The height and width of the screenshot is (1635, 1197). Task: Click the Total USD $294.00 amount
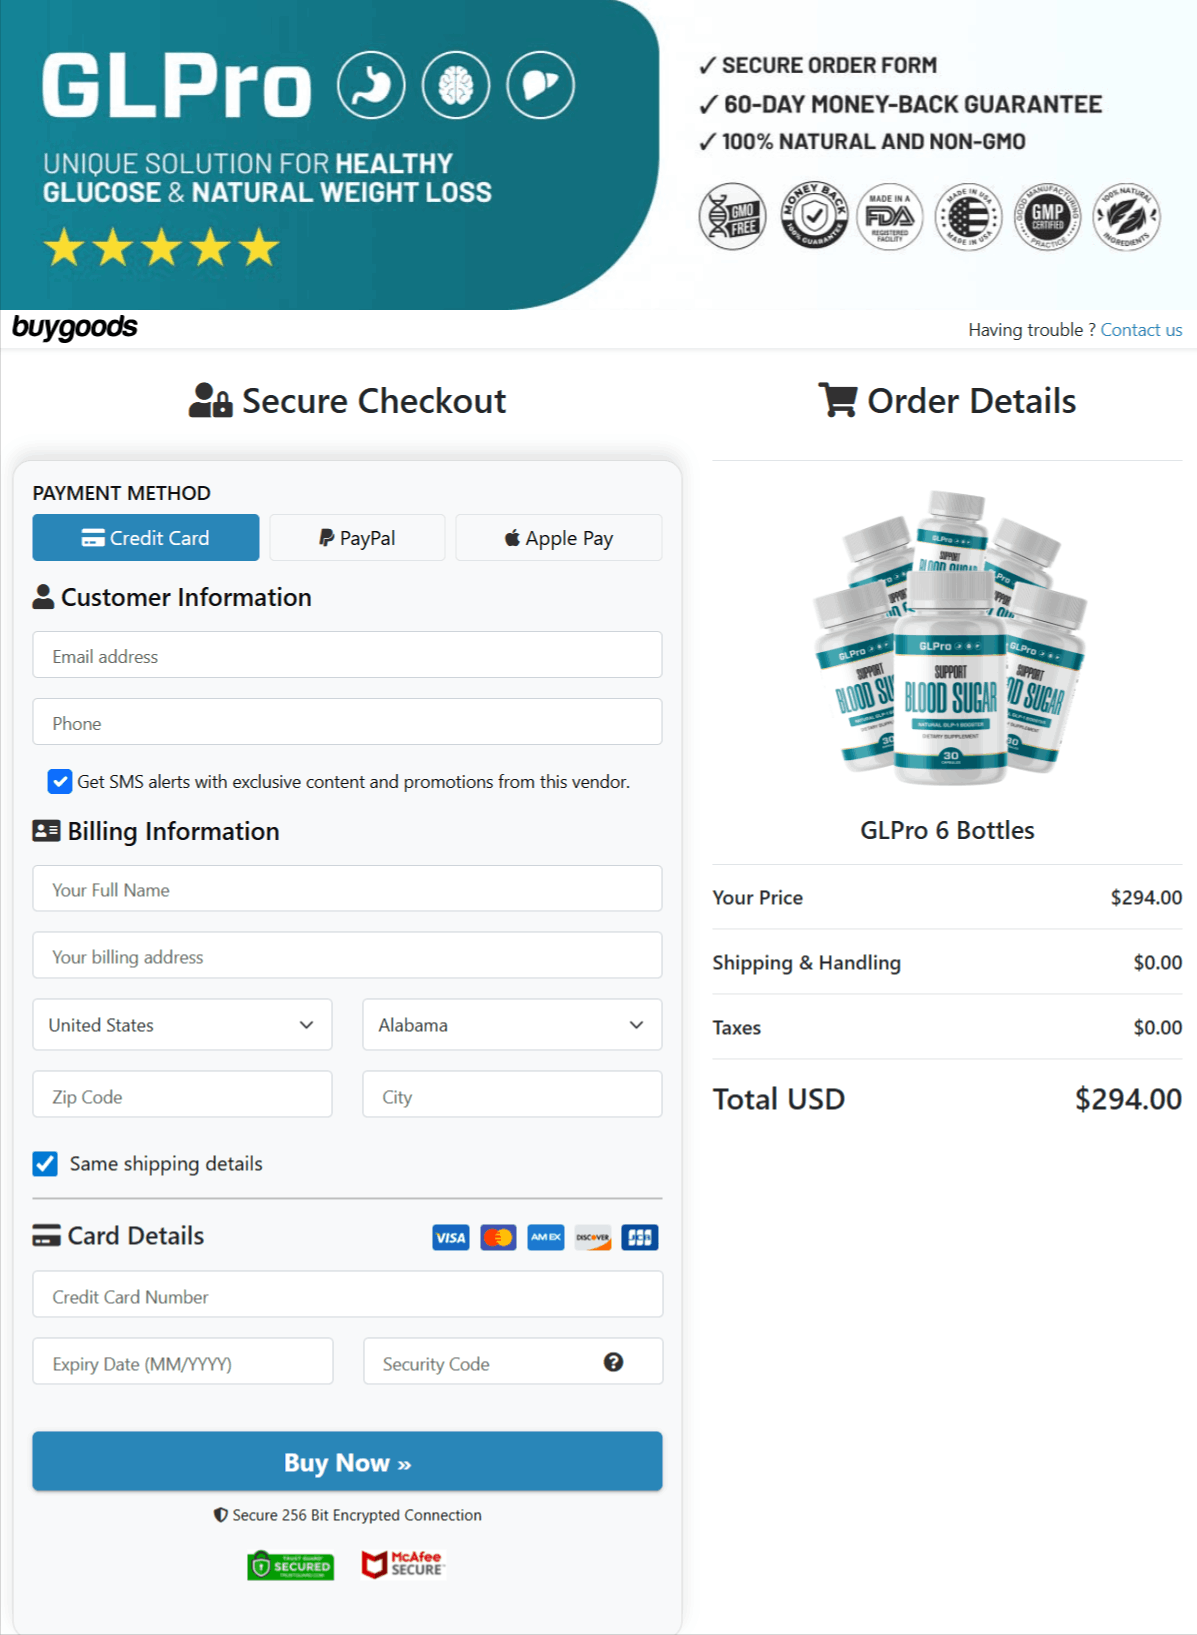(x=1128, y=1099)
